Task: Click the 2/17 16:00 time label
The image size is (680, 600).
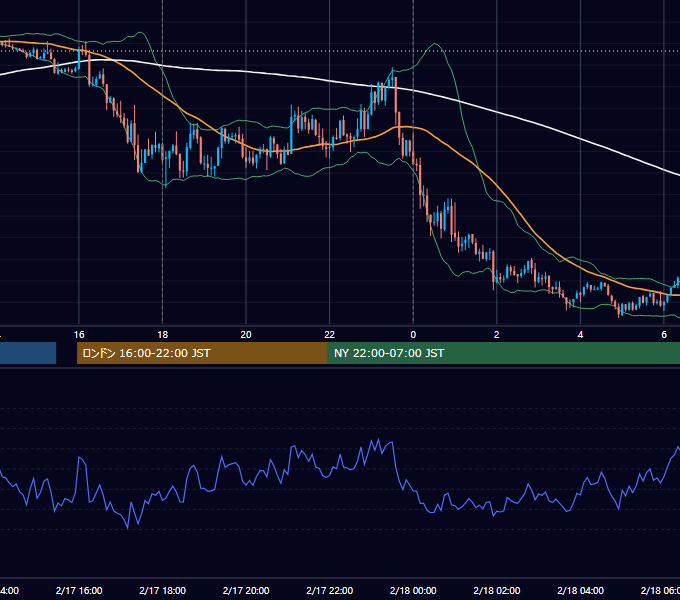Action: pyautogui.click(x=79, y=590)
